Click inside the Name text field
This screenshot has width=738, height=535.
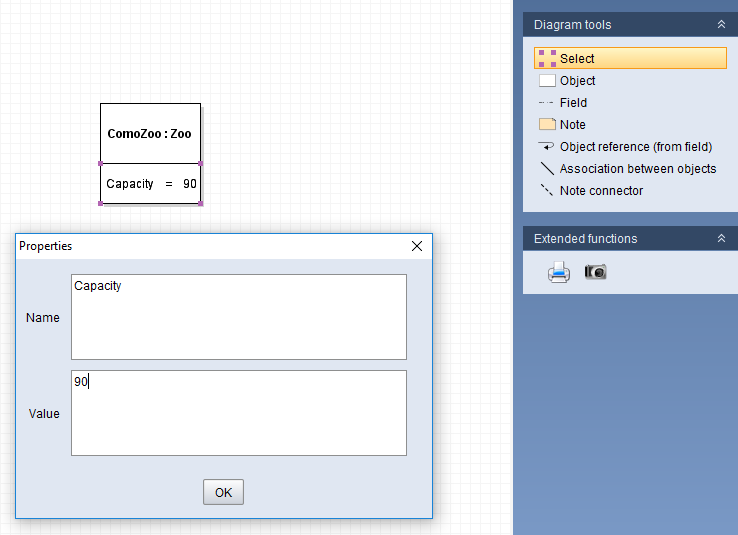[x=239, y=317]
